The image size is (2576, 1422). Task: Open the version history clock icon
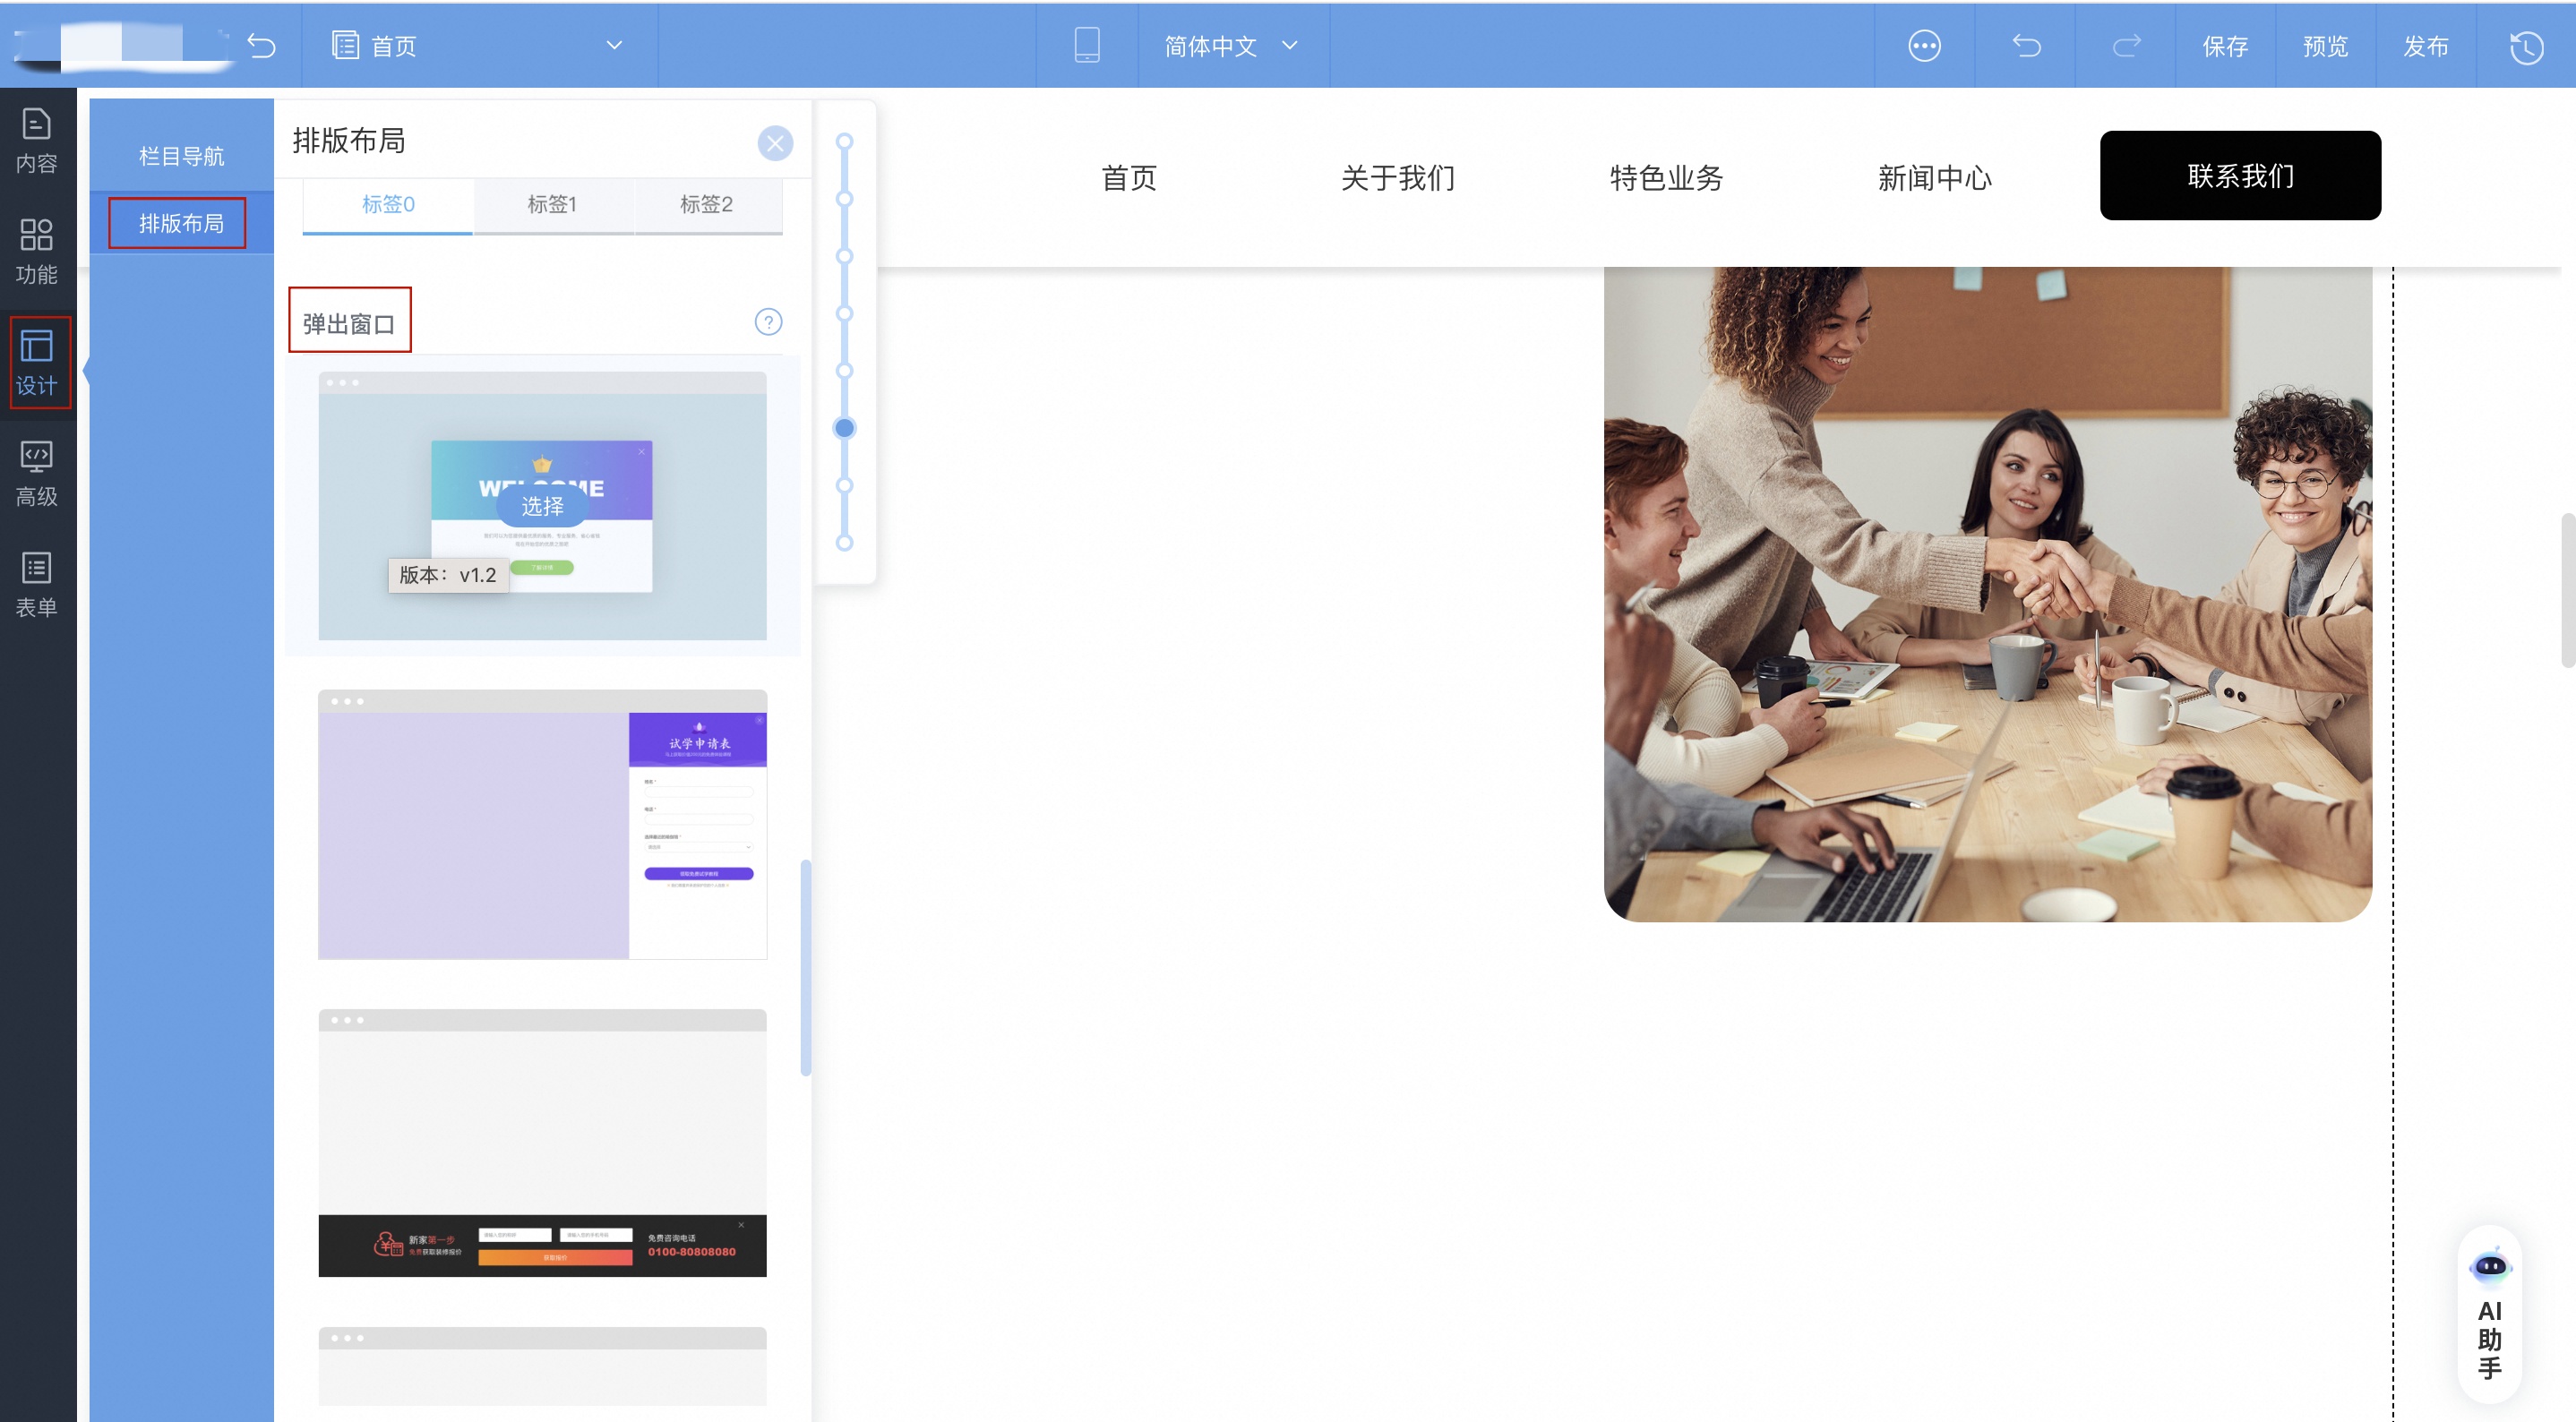pyautogui.click(x=2525, y=47)
